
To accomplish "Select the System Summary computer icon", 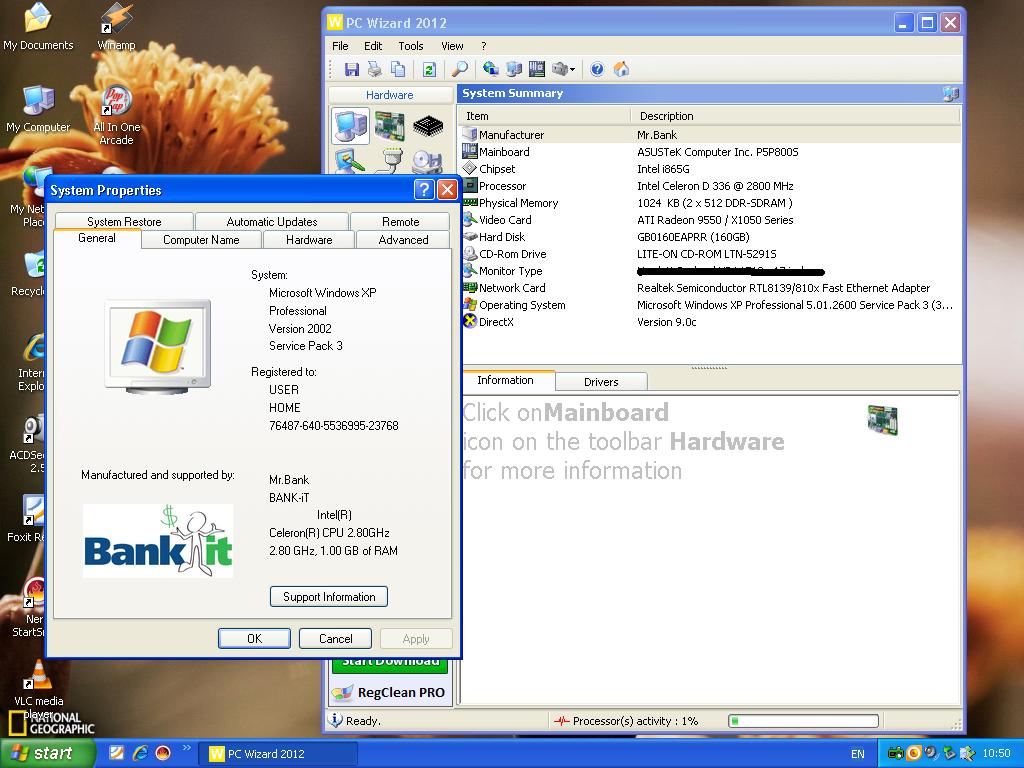I will 350,126.
